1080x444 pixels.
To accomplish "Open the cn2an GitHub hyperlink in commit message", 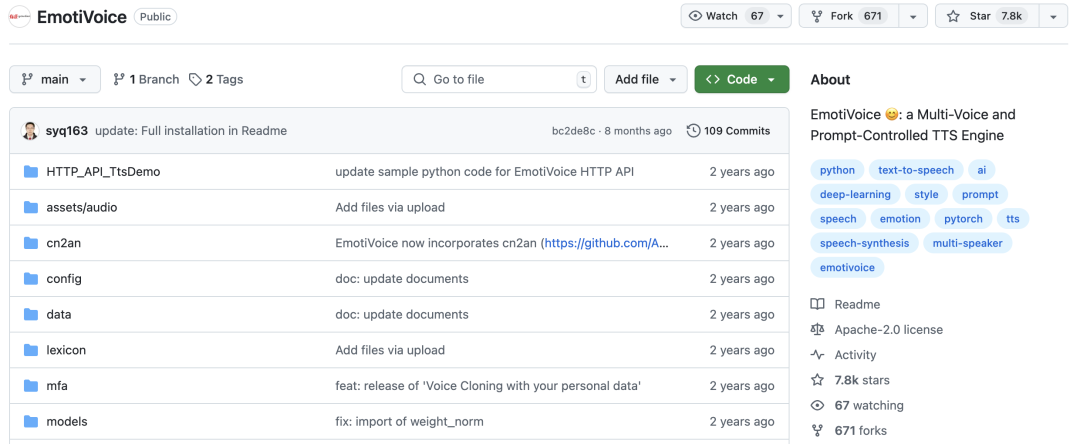I will (607, 243).
